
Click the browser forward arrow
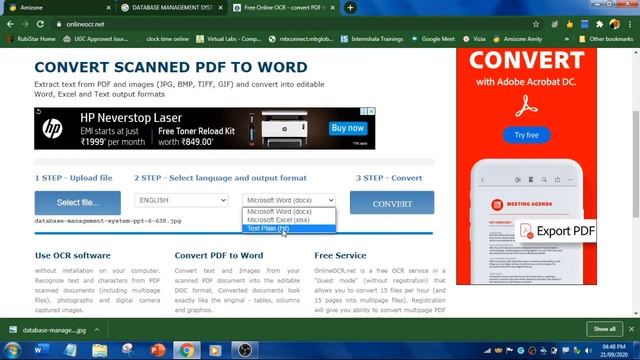(x=25, y=24)
